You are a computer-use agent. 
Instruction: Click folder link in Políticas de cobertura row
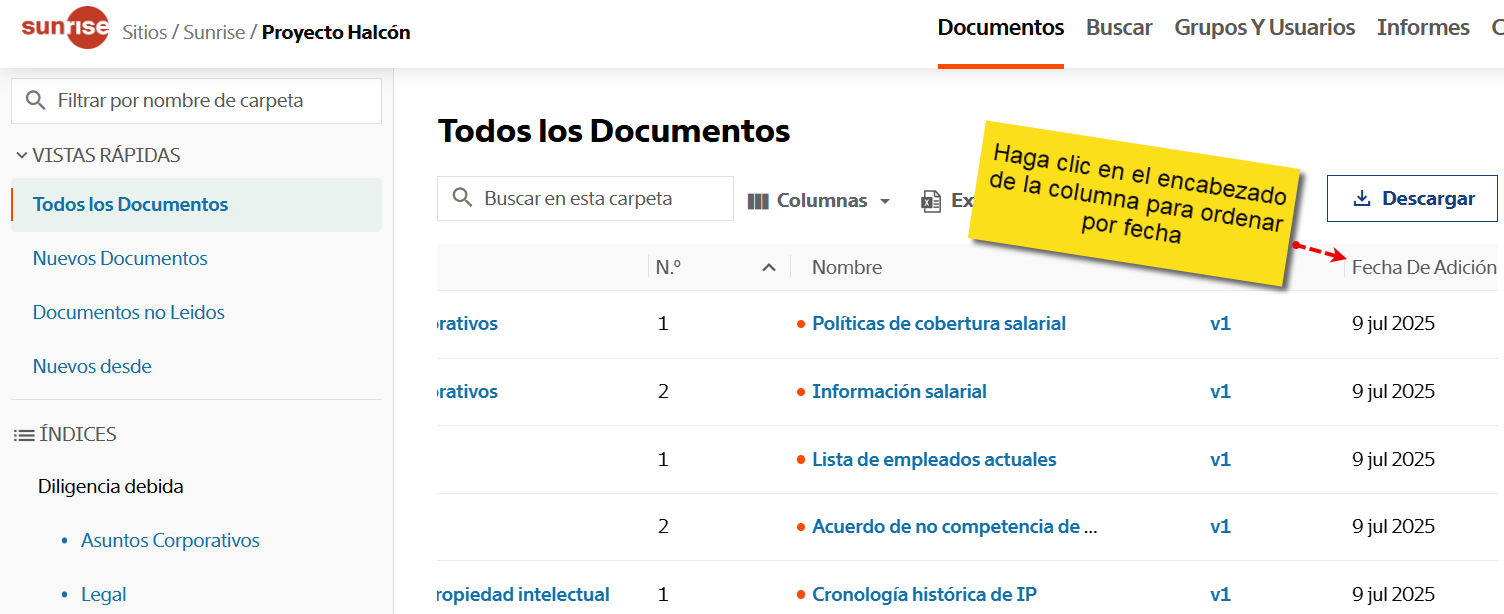[468, 324]
